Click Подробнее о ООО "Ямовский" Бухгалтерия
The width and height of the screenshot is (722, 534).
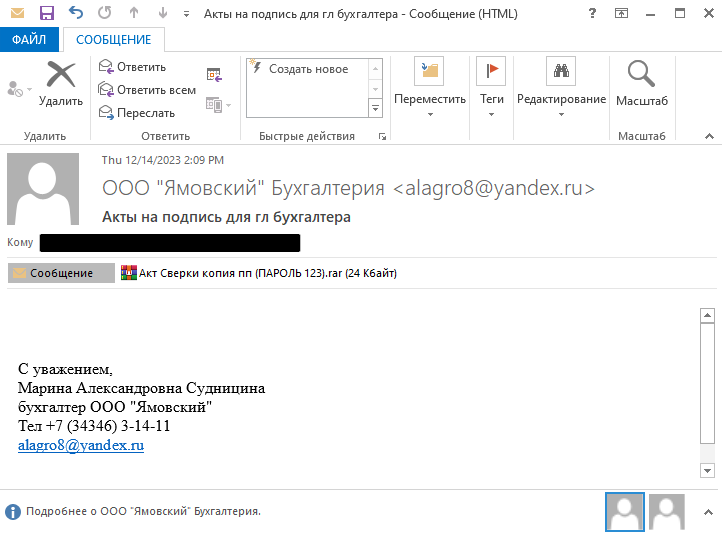point(143,511)
